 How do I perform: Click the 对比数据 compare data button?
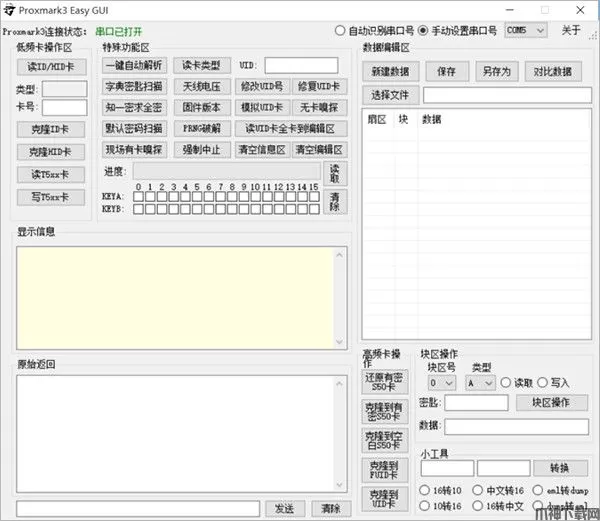tap(553, 71)
